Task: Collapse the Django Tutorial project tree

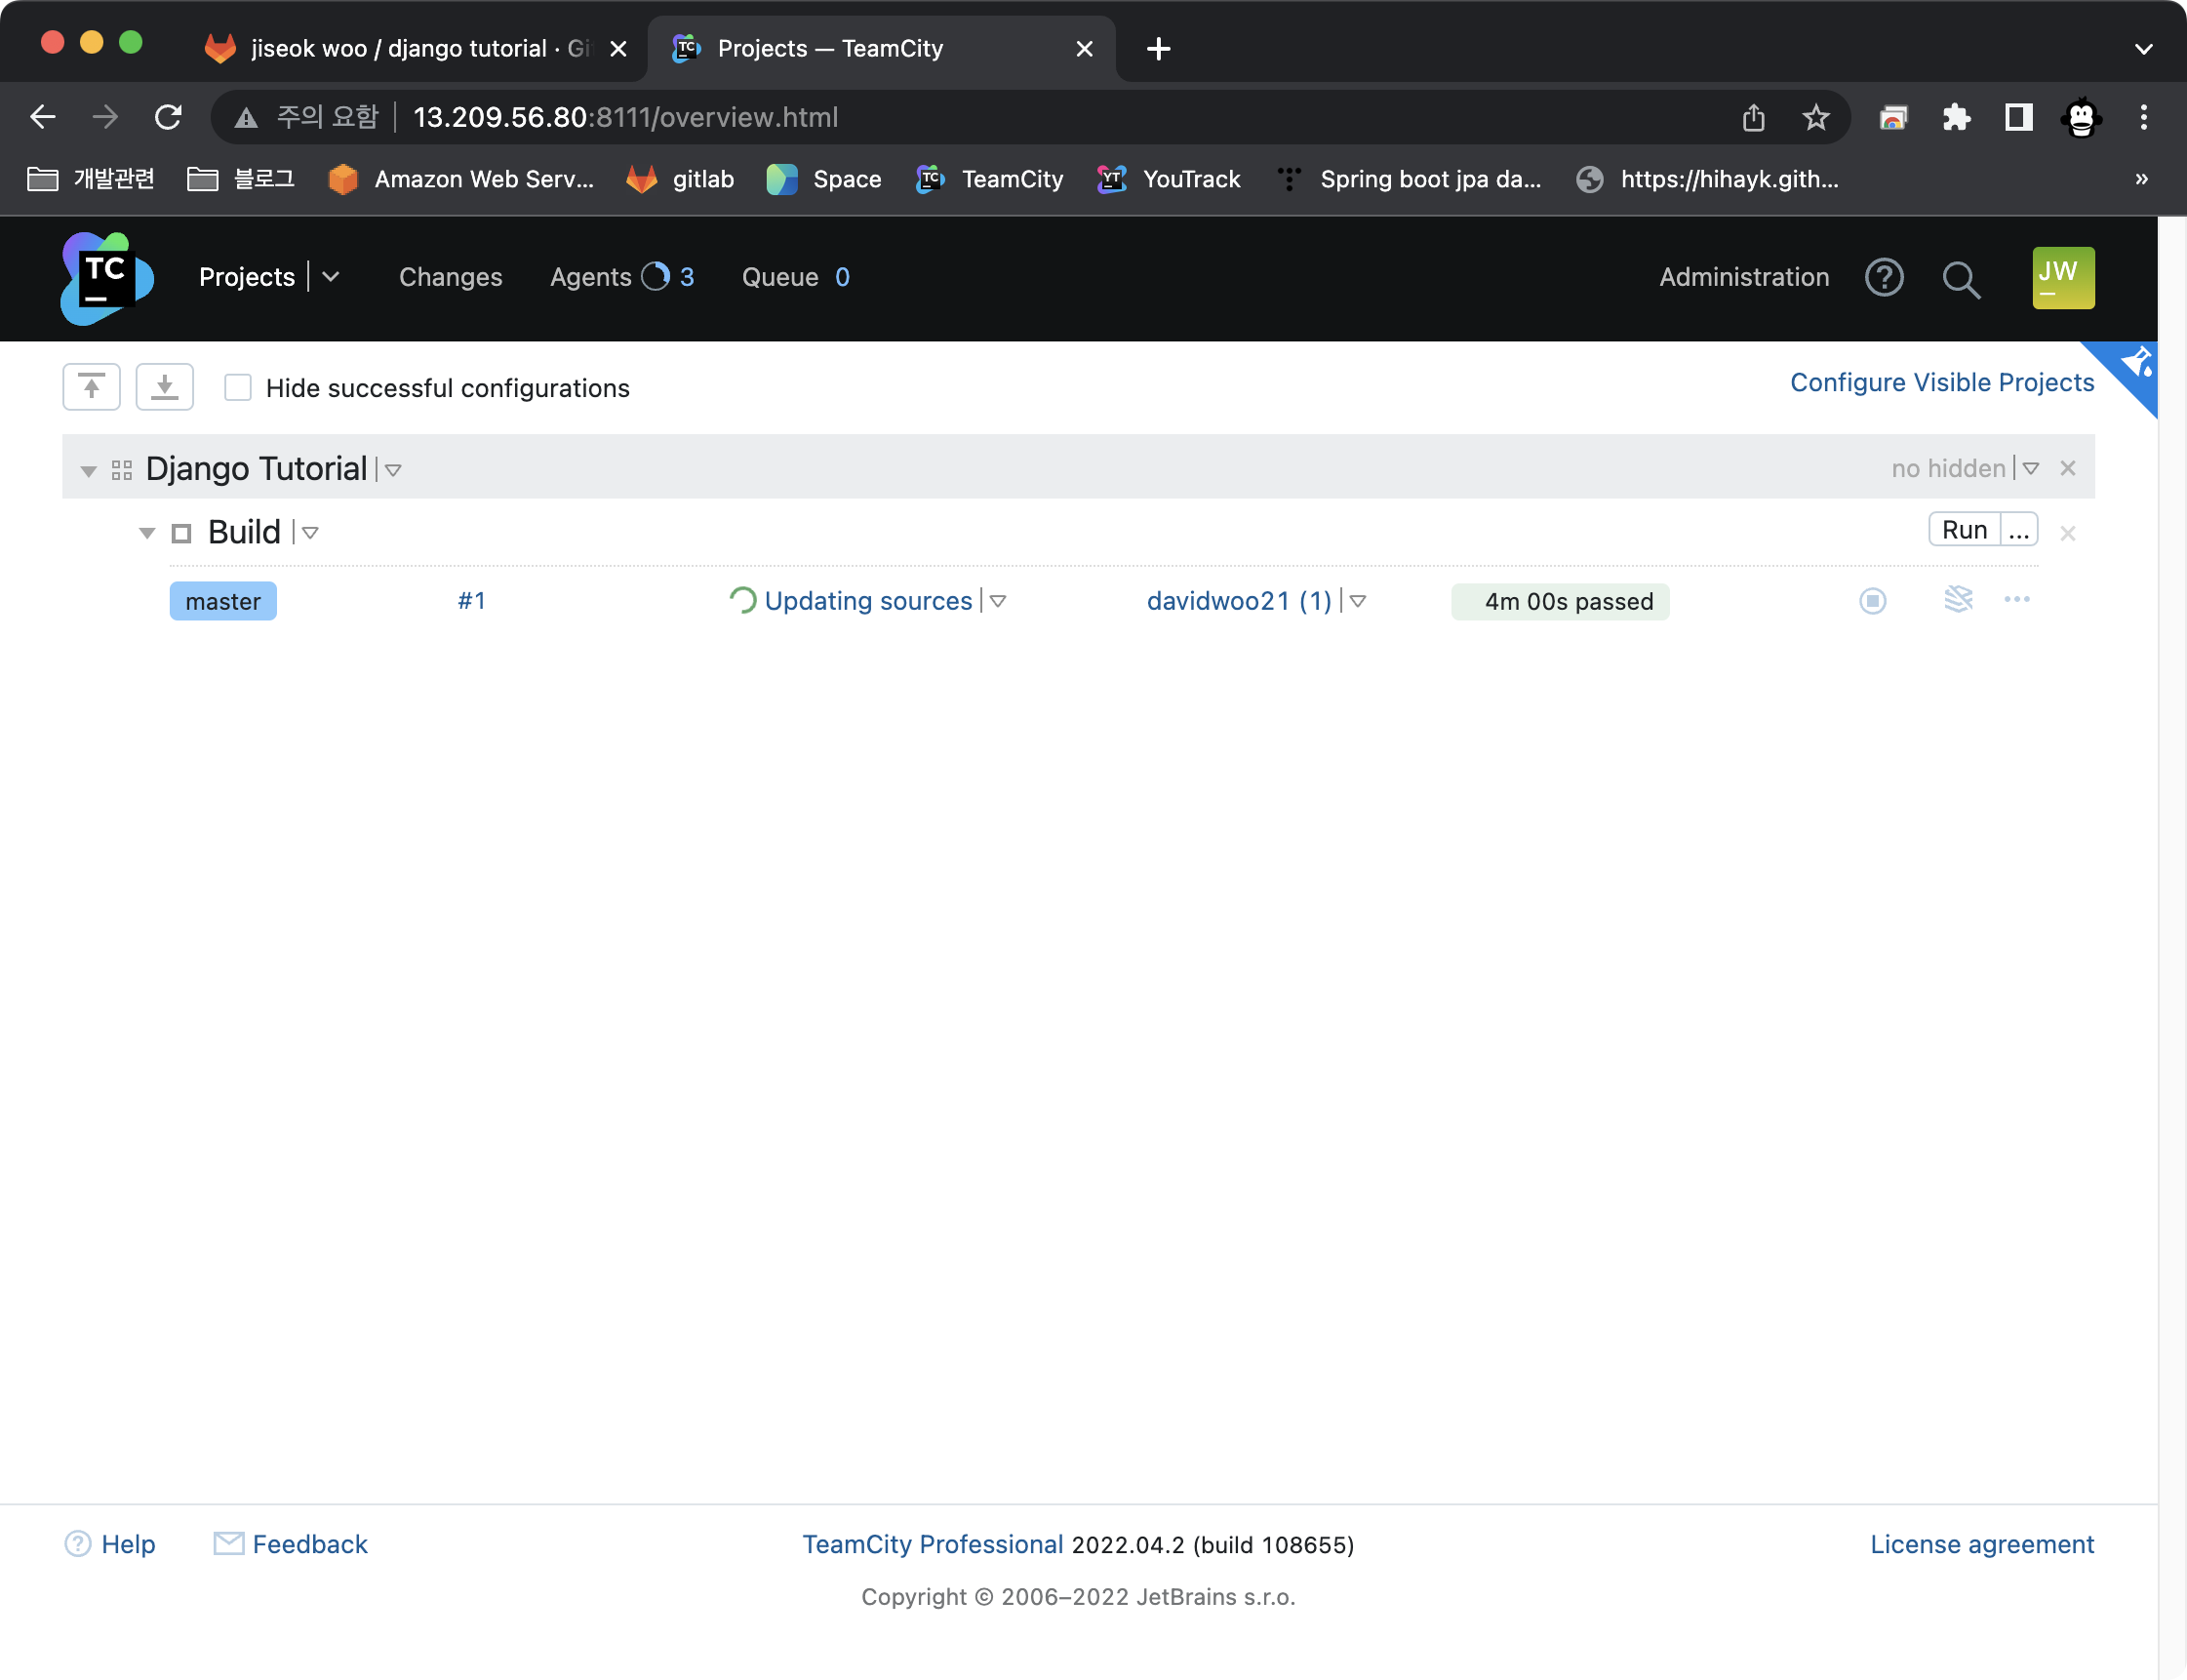Action: pyautogui.click(x=89, y=470)
